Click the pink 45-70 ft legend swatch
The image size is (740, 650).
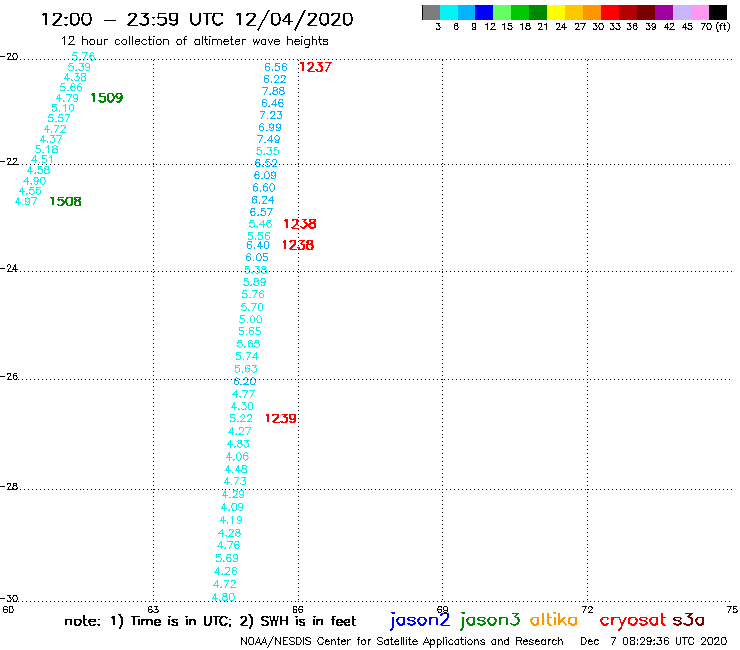[x=700, y=12]
